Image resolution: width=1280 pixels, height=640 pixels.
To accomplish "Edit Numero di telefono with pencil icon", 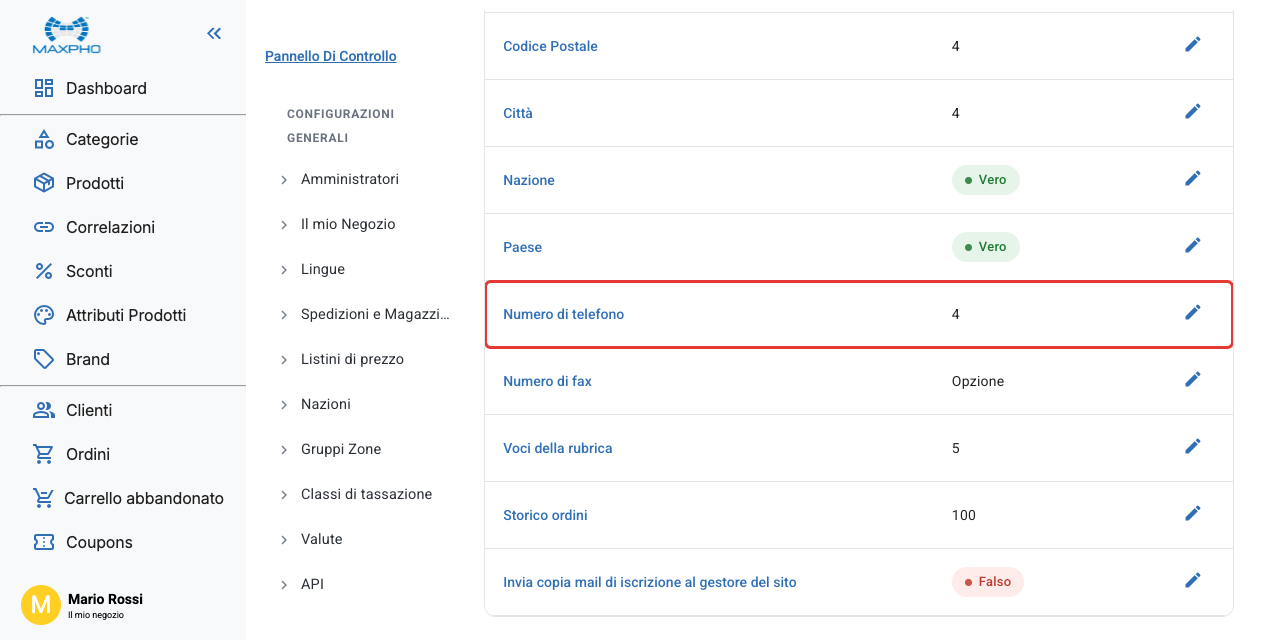I will click(1192, 313).
